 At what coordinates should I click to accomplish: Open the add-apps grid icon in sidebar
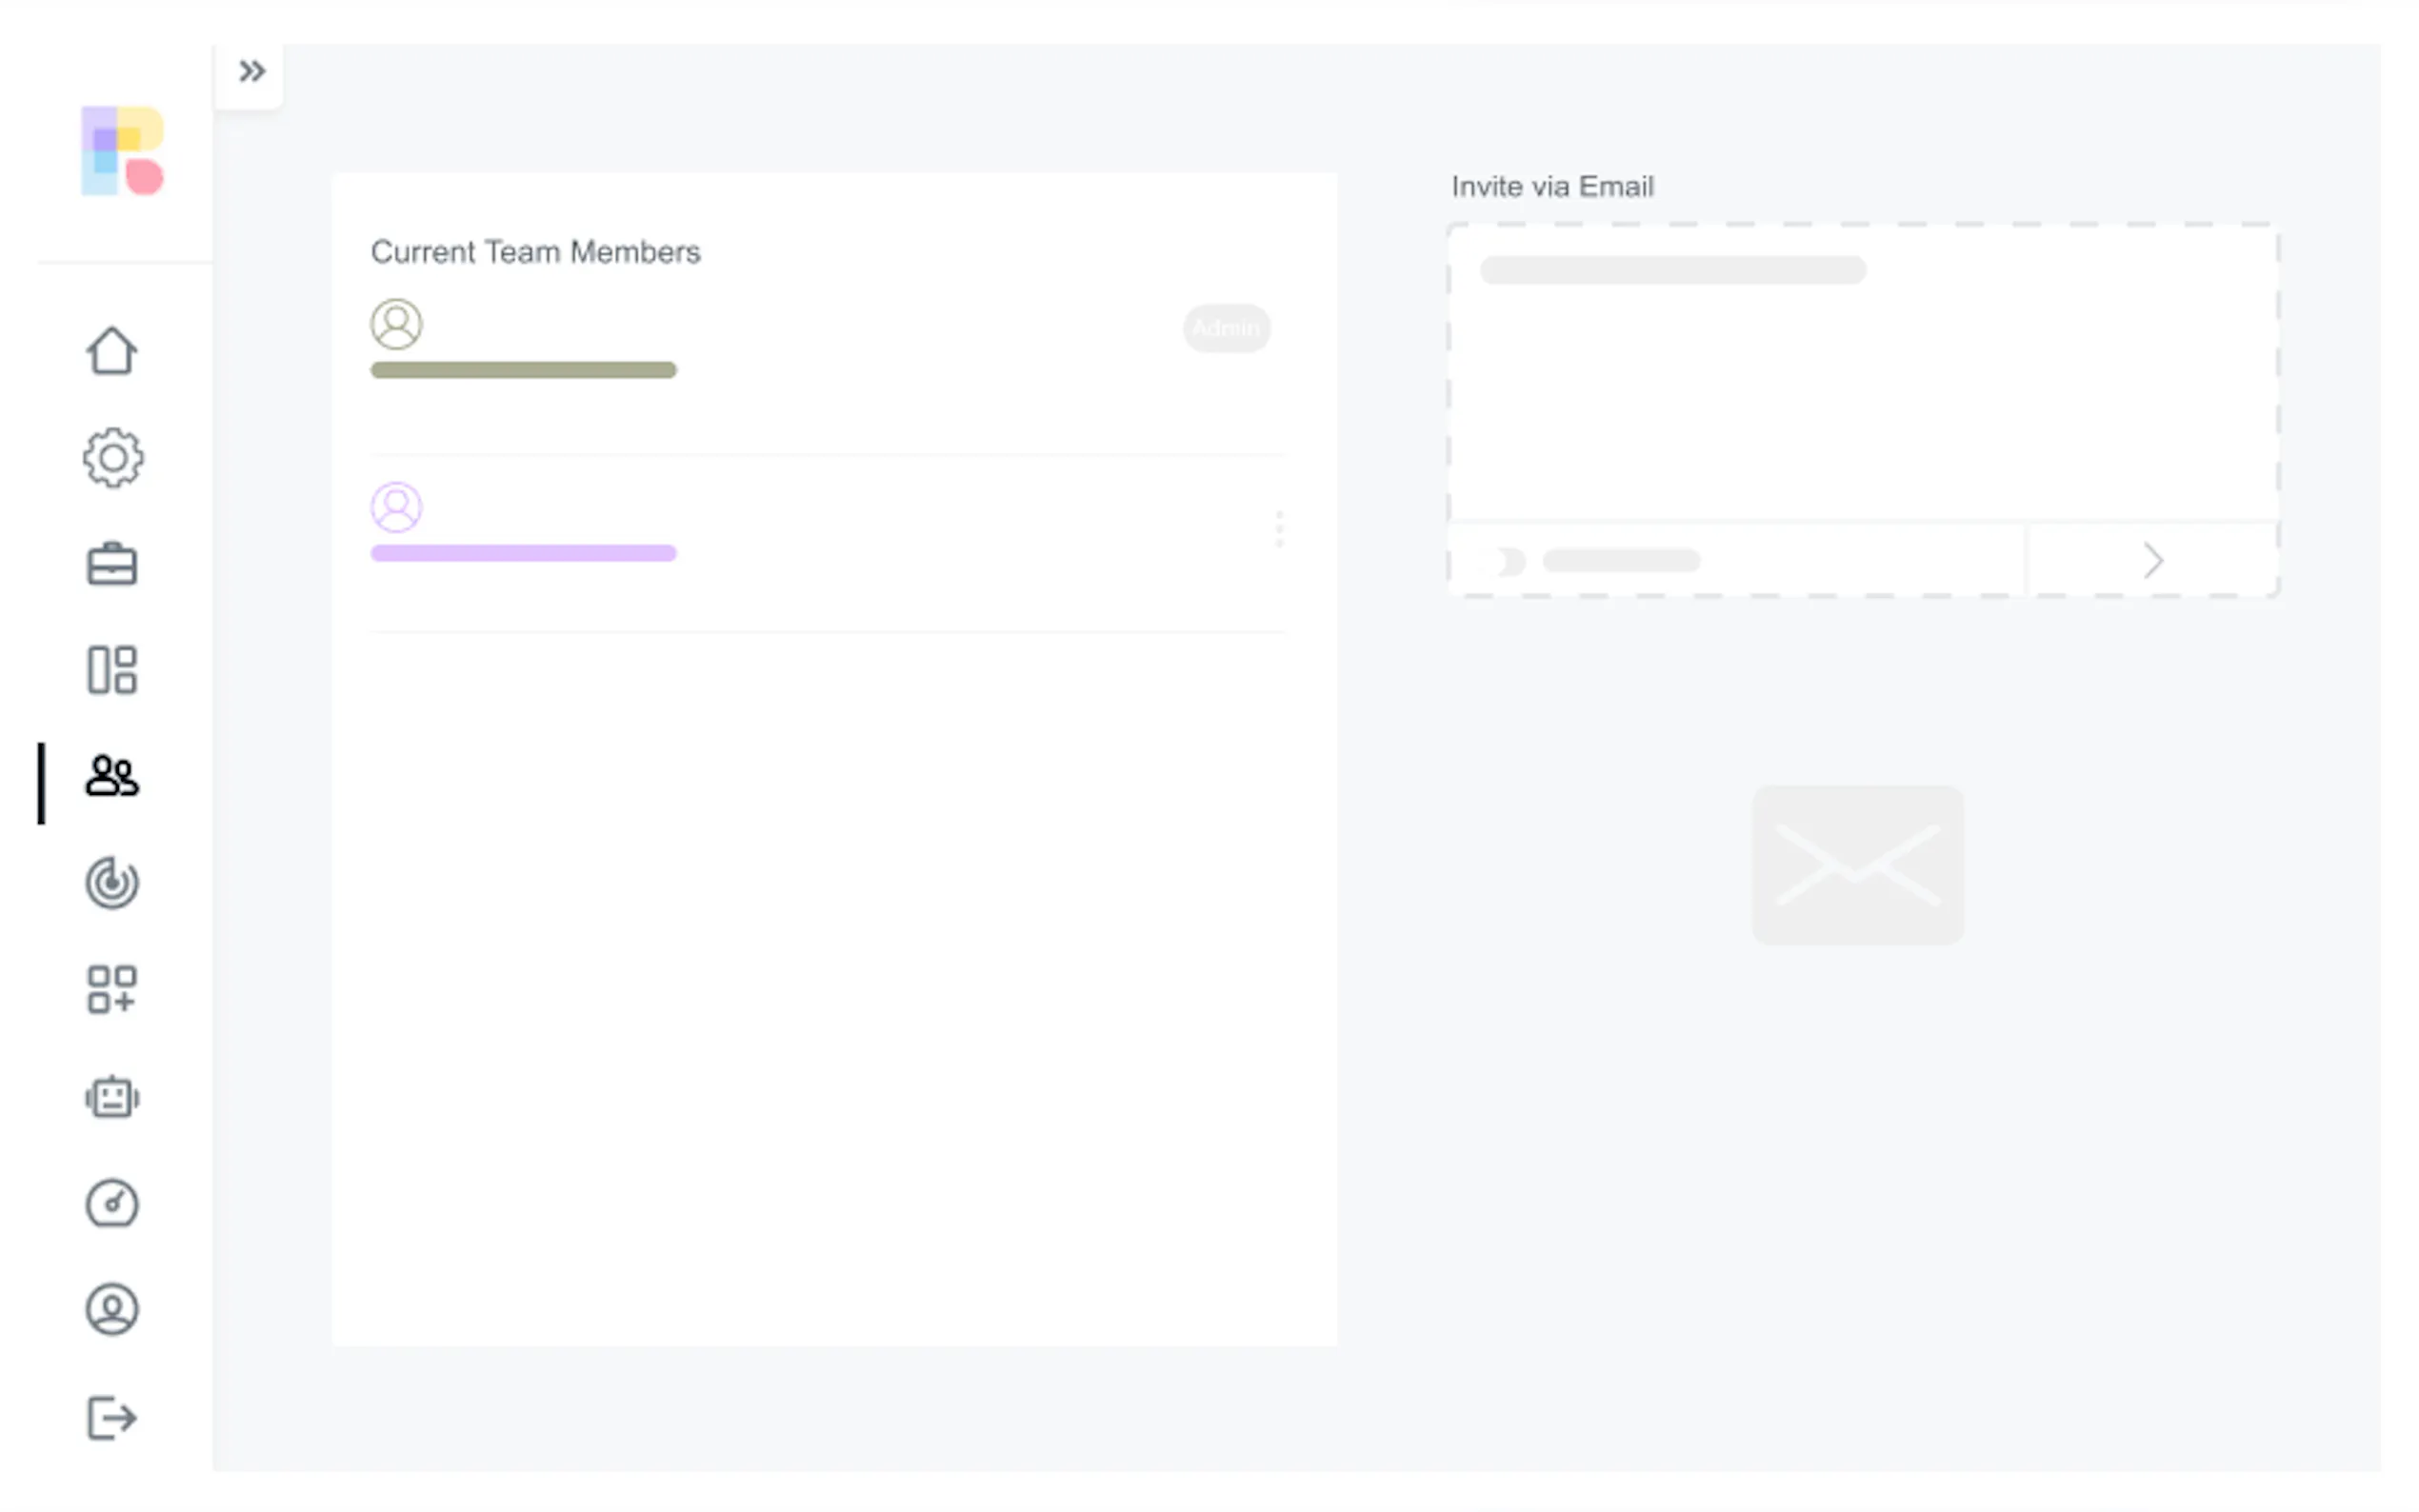[x=111, y=990]
